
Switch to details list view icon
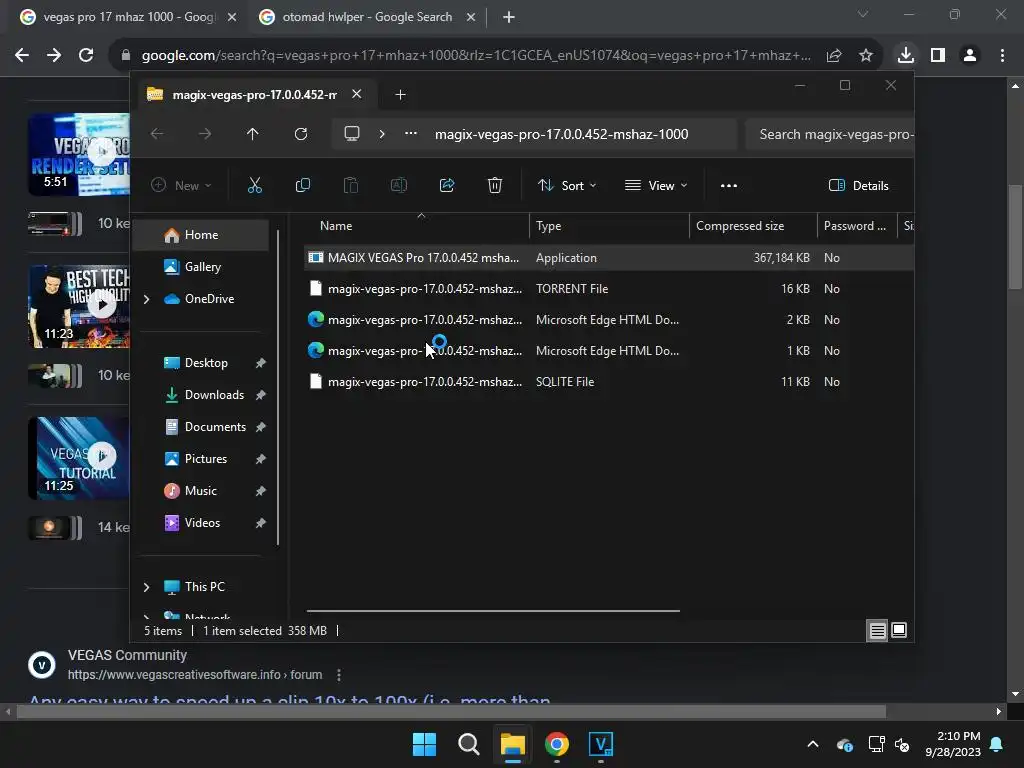877,631
